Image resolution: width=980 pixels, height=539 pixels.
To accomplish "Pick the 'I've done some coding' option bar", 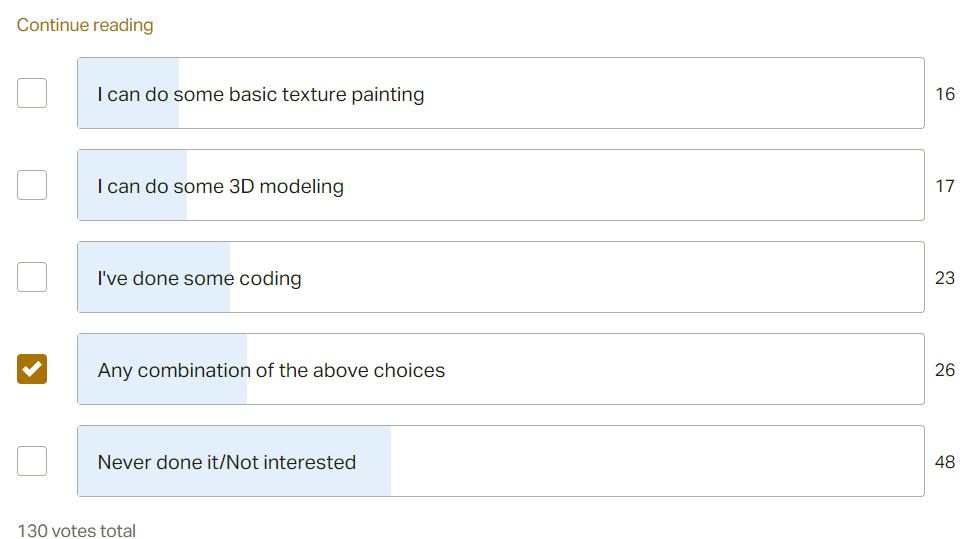I will click(501, 277).
